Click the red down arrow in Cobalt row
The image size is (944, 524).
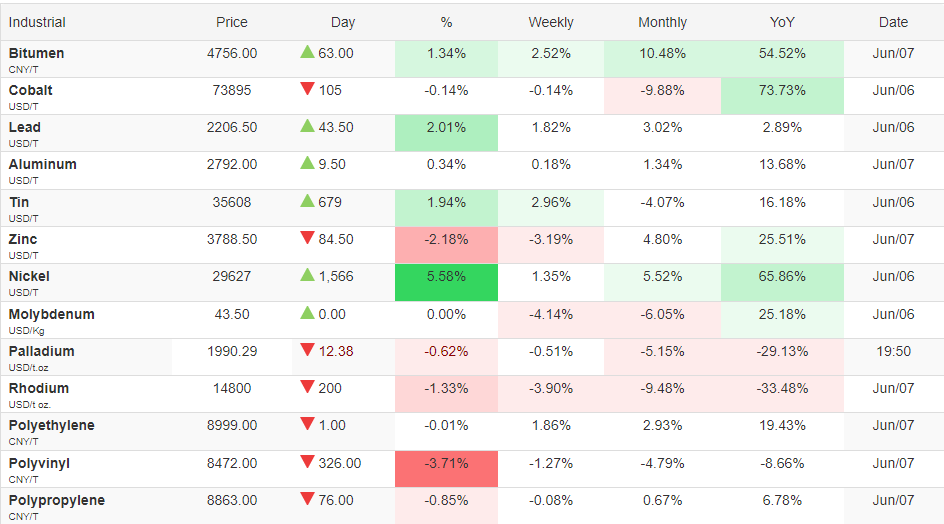pos(307,90)
